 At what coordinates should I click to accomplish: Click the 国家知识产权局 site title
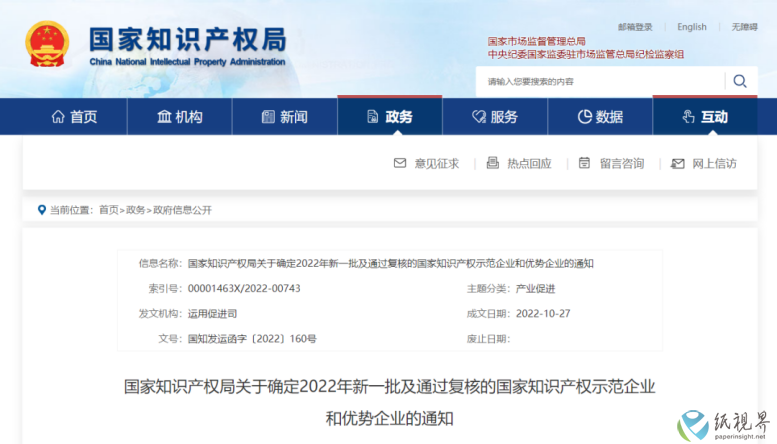(x=187, y=40)
